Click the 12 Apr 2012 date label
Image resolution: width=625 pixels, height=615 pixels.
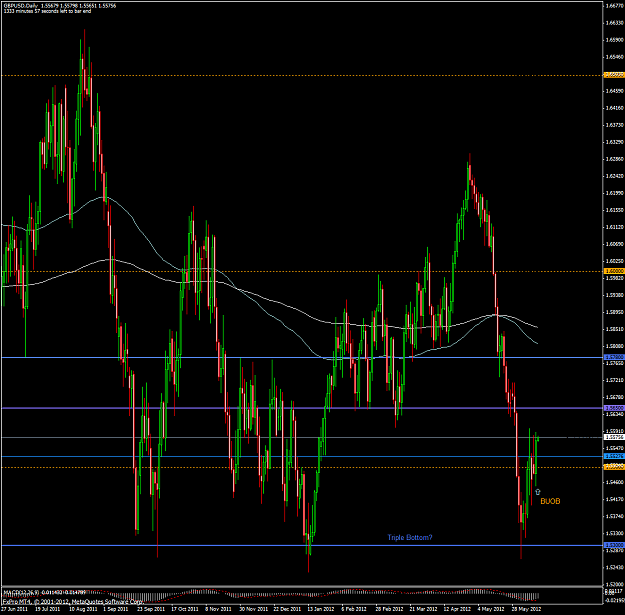coord(457,609)
